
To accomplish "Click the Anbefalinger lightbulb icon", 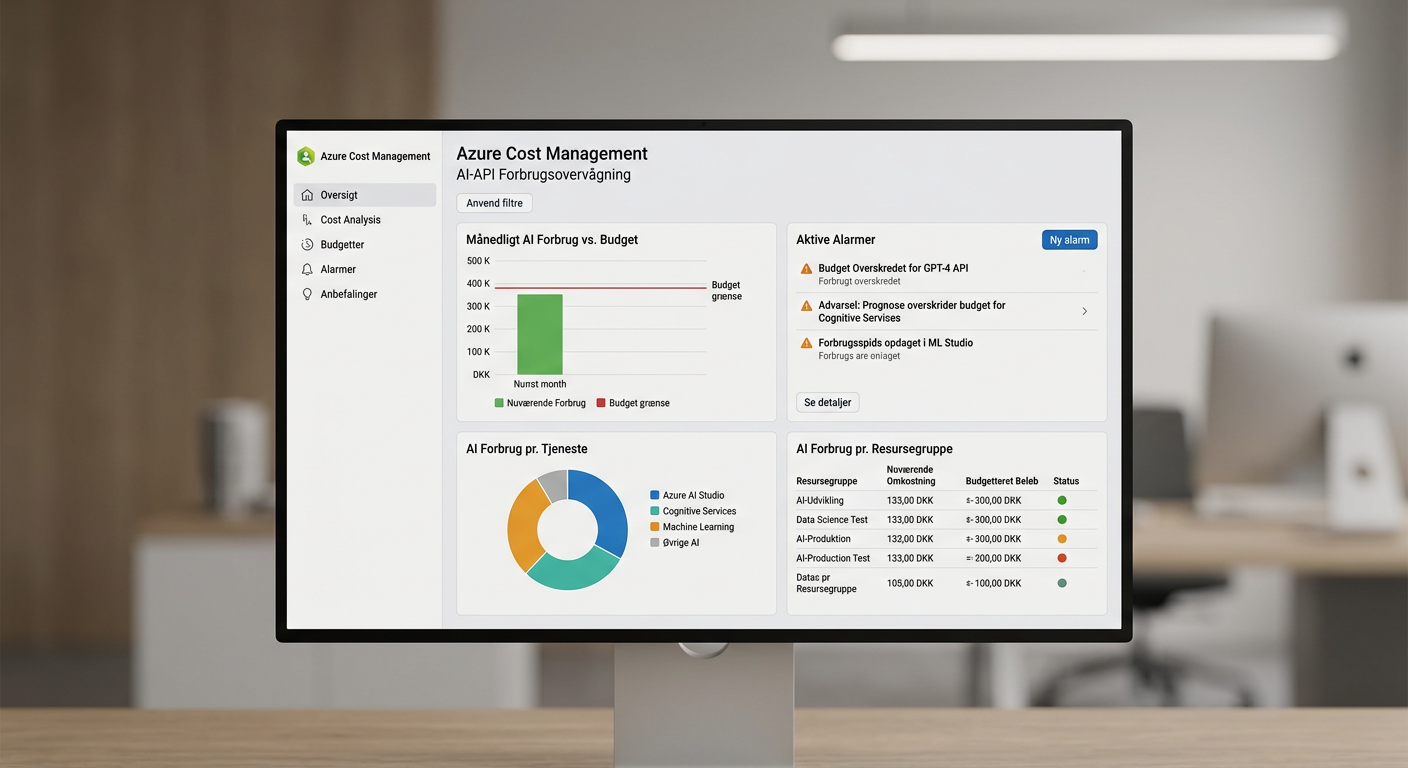I will tap(307, 295).
